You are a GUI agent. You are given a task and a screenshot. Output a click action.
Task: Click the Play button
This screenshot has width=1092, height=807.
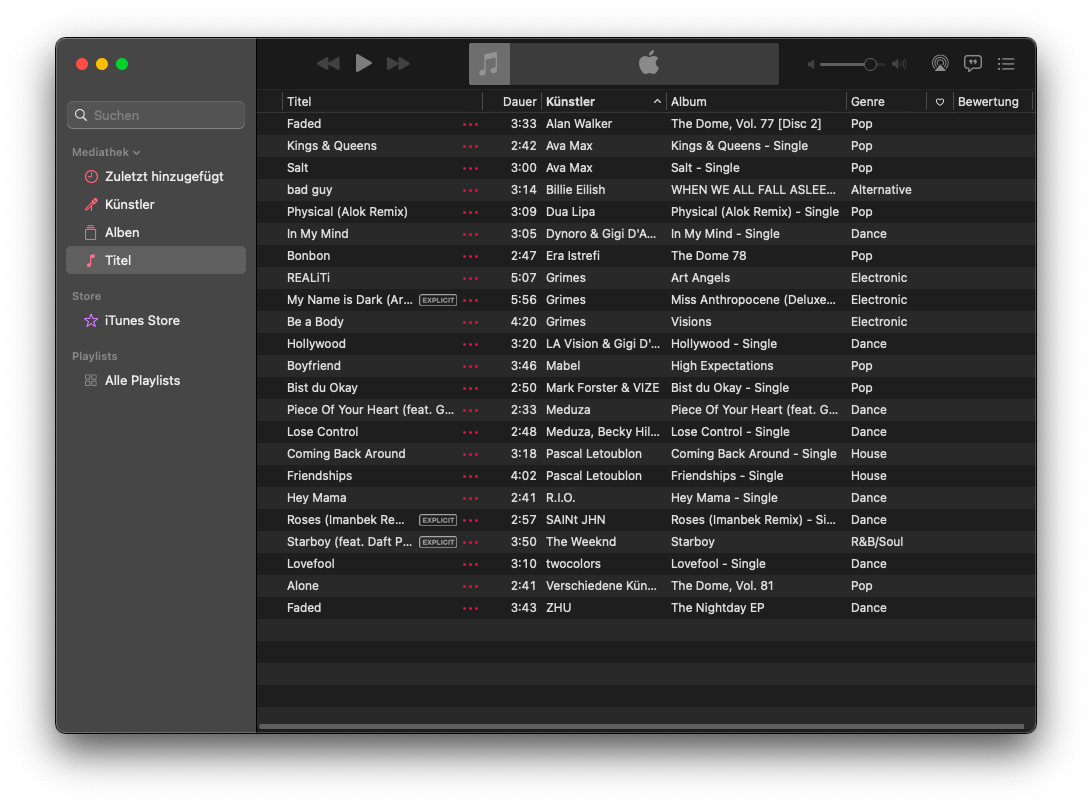click(x=364, y=64)
